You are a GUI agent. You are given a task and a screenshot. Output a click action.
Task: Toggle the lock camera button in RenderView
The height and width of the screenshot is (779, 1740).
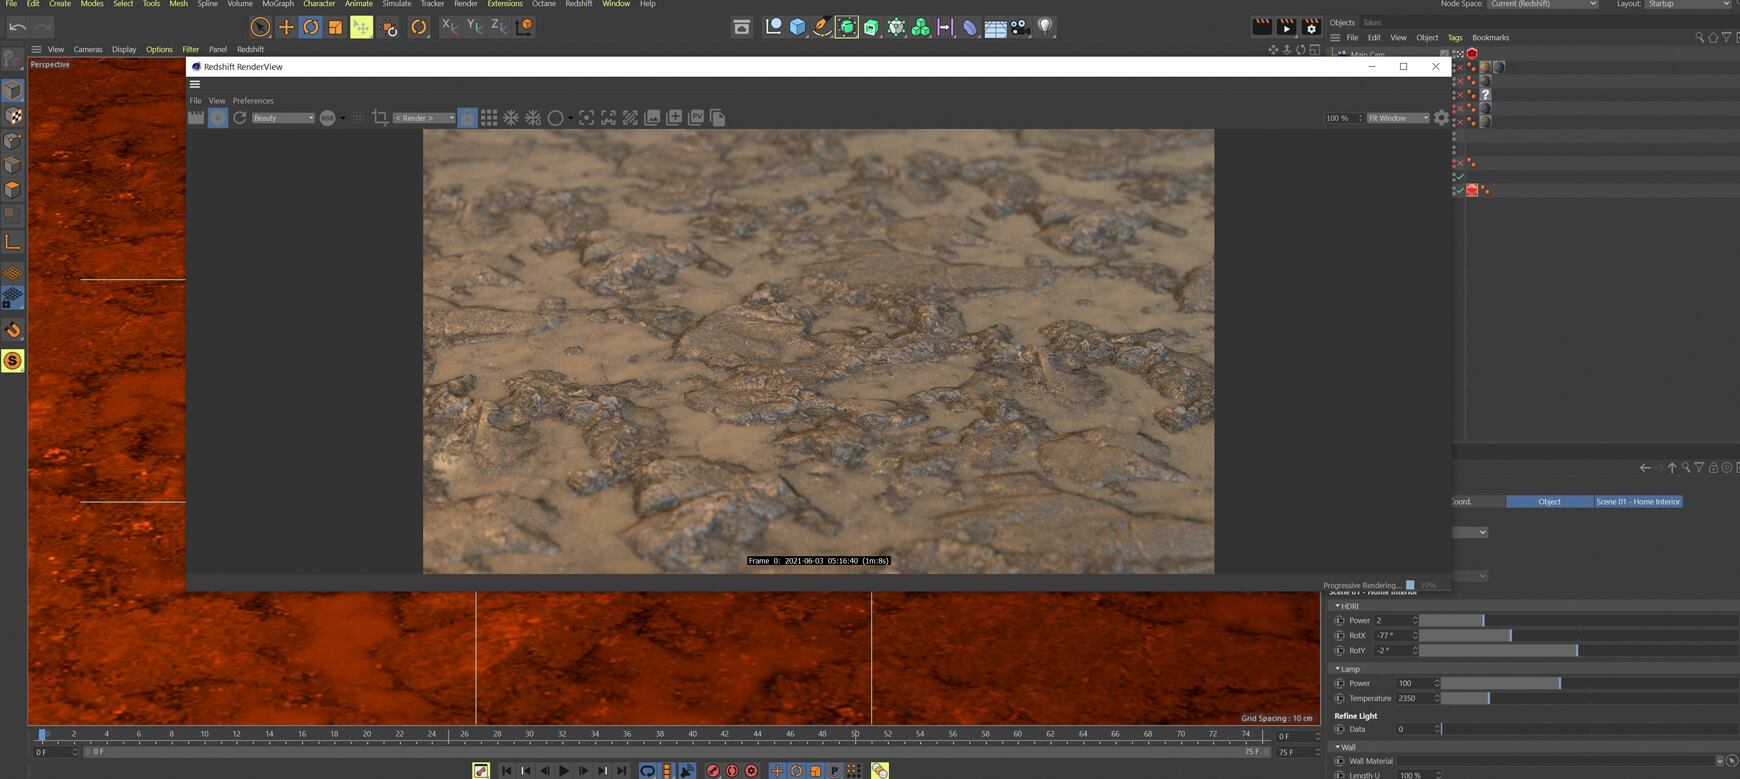click(467, 118)
